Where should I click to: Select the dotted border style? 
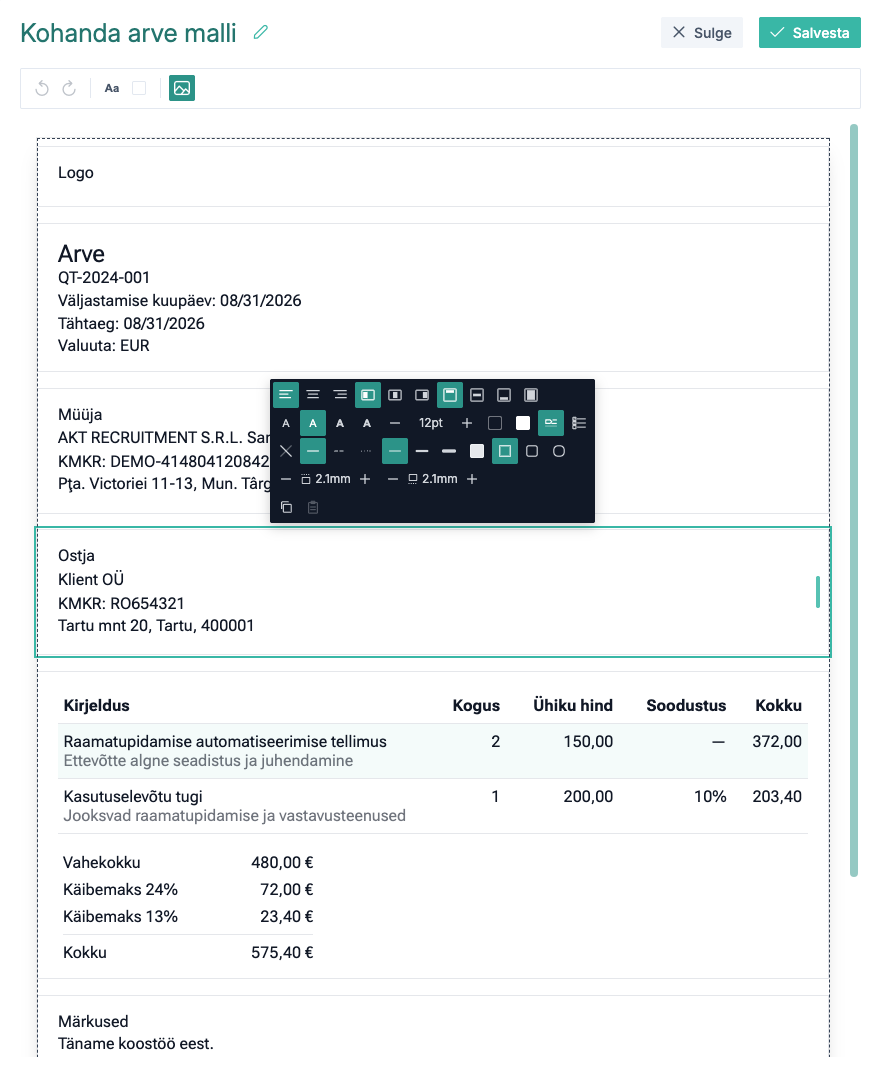(x=366, y=451)
